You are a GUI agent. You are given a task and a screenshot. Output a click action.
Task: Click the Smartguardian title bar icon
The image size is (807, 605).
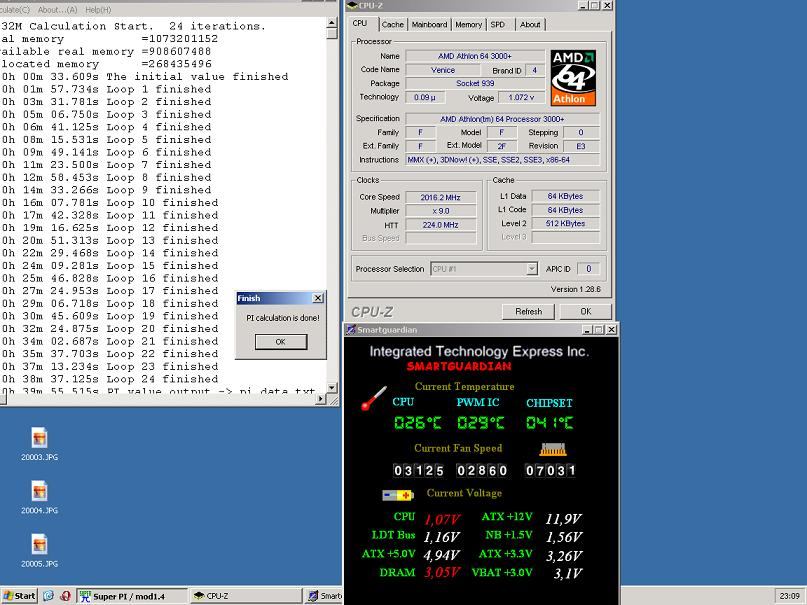[351, 330]
